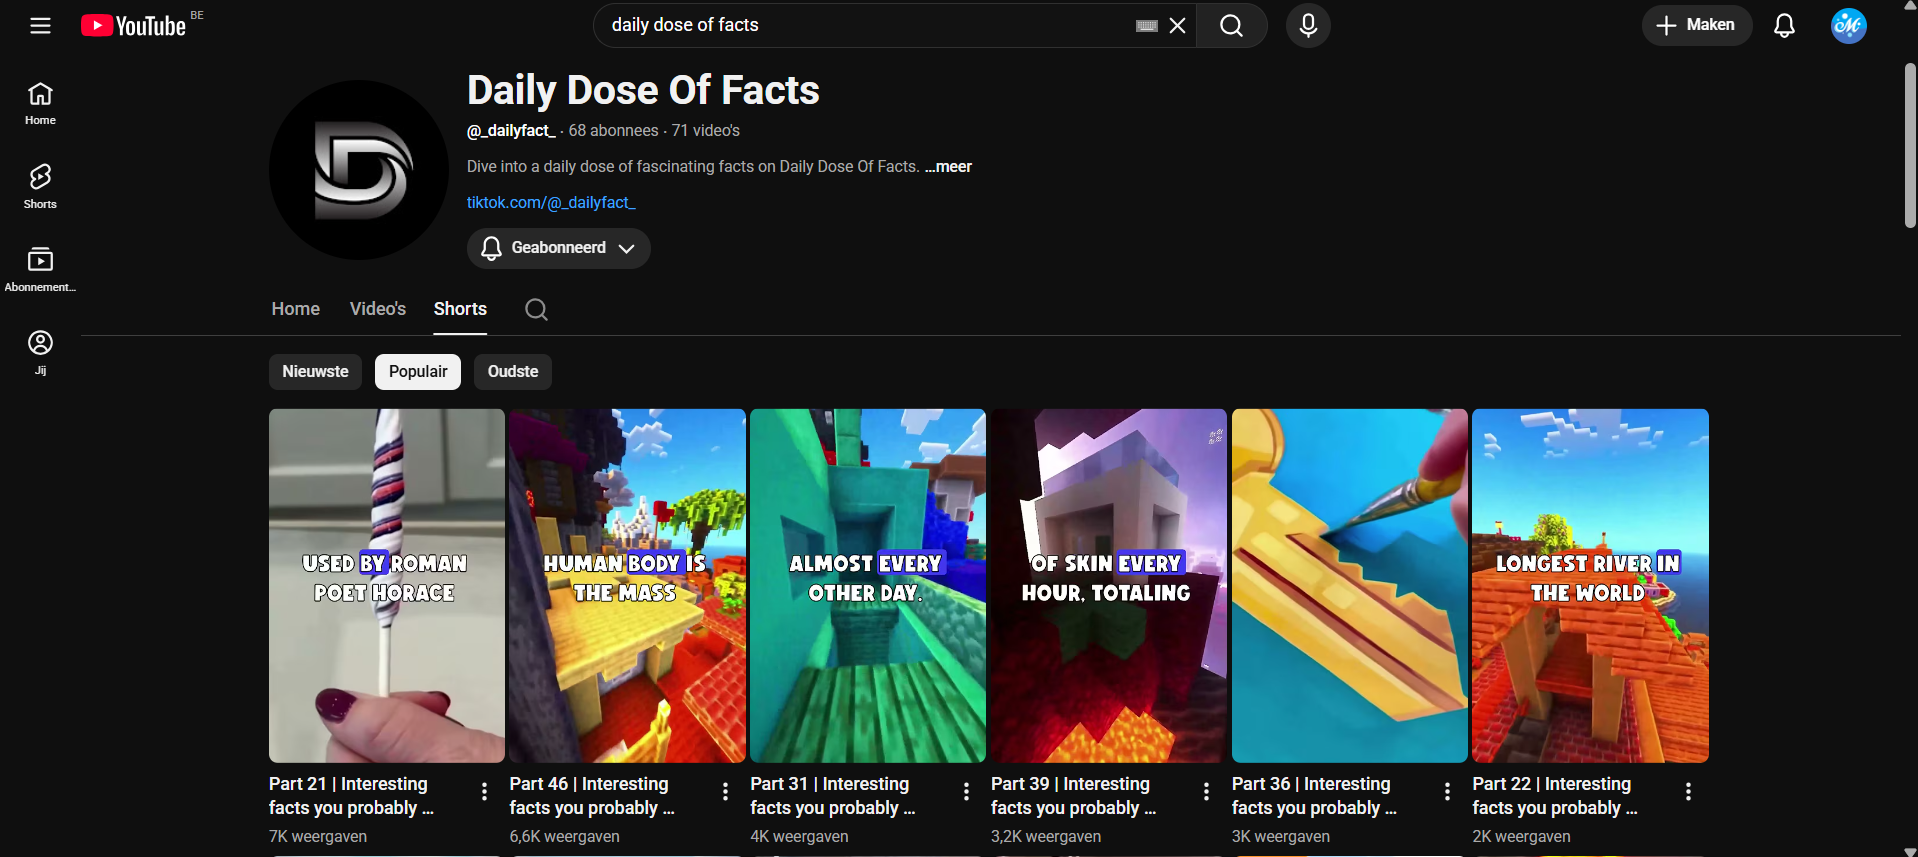Click the '7K weergaven' view count

click(318, 837)
